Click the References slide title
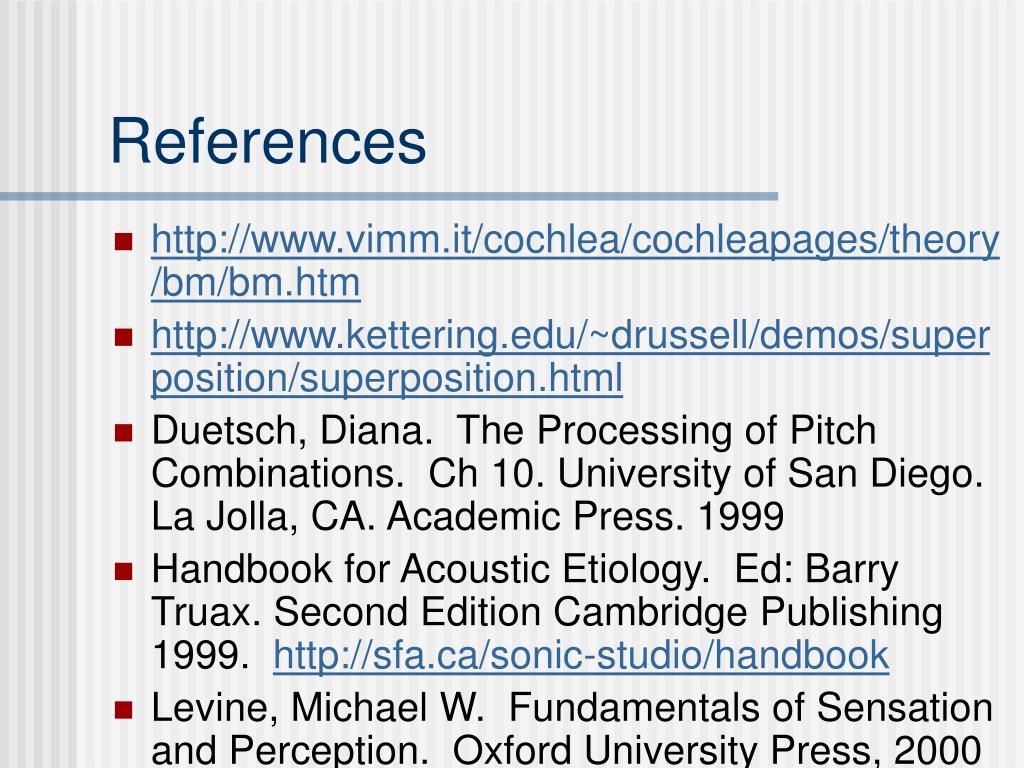 click(x=268, y=141)
